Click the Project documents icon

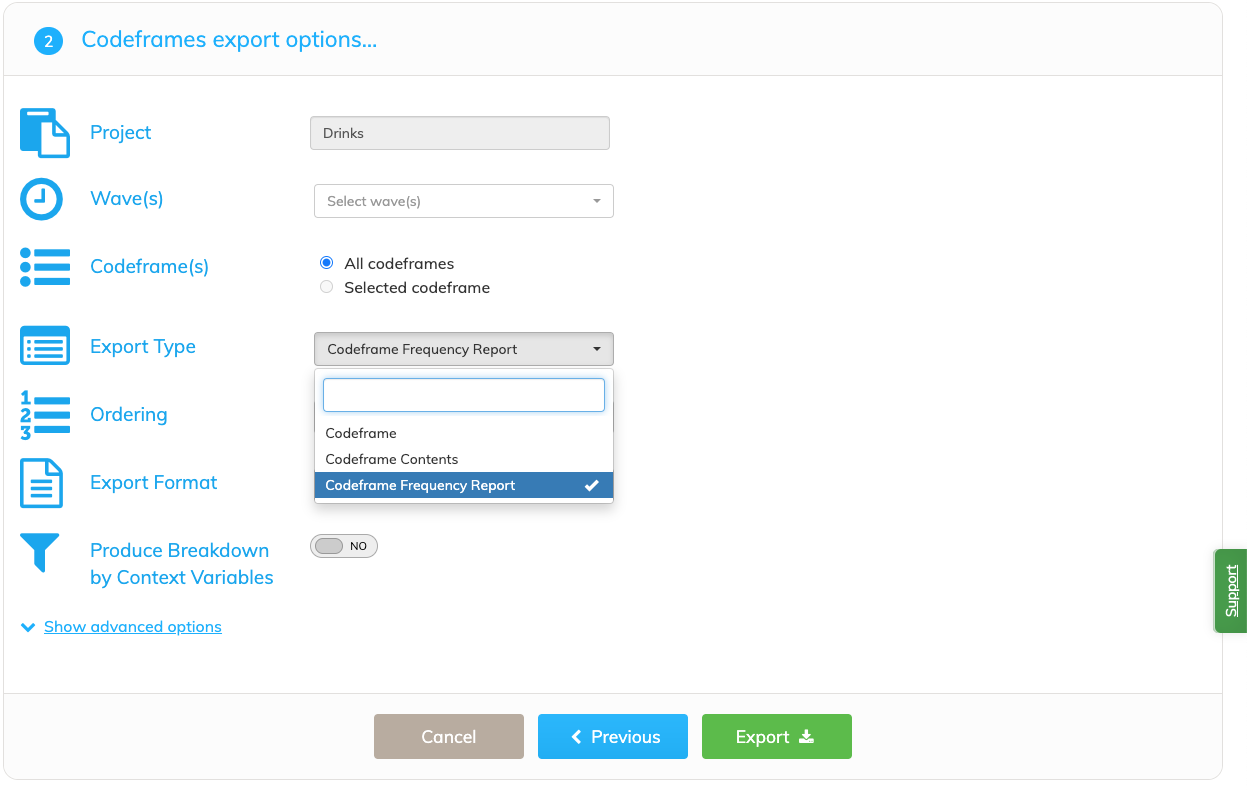click(x=45, y=133)
